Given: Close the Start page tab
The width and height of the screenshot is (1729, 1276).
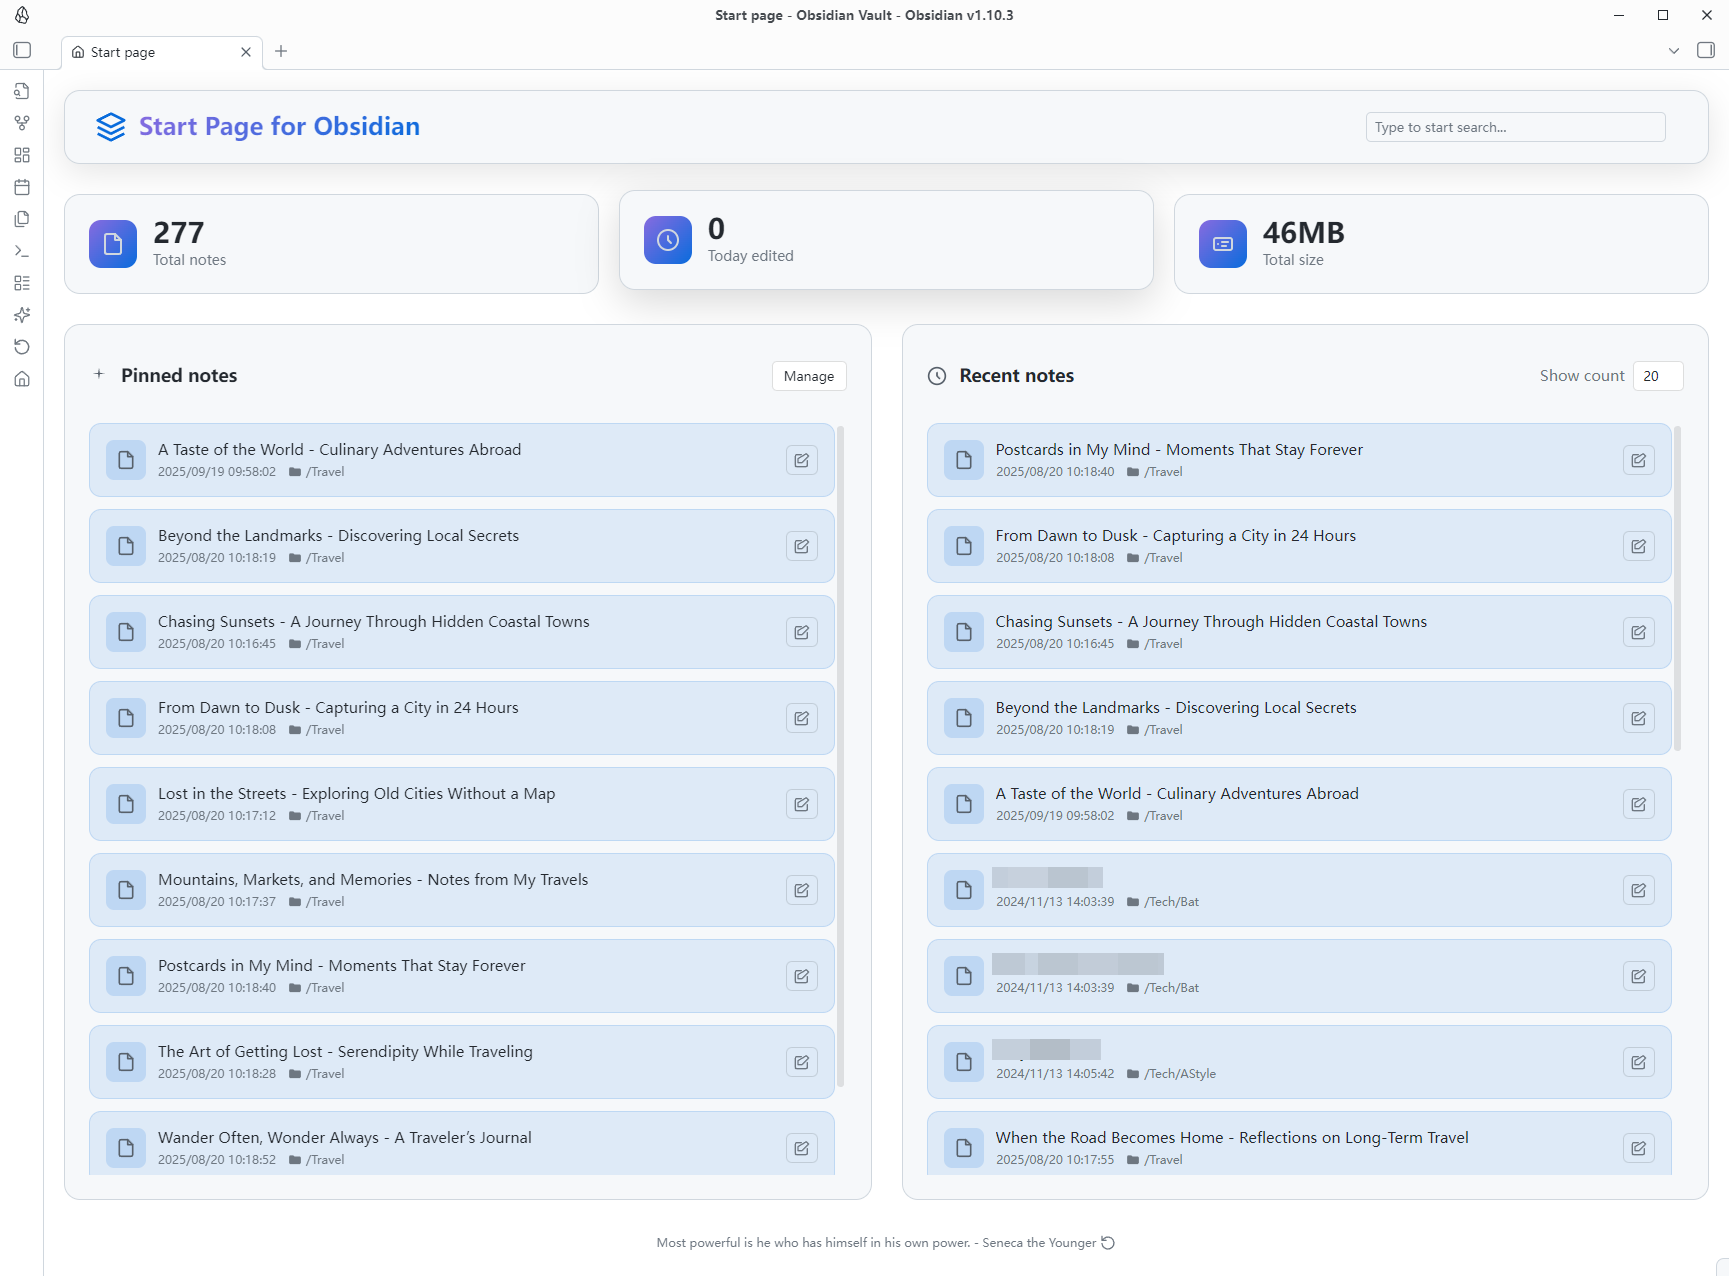Looking at the screenshot, I should (246, 52).
